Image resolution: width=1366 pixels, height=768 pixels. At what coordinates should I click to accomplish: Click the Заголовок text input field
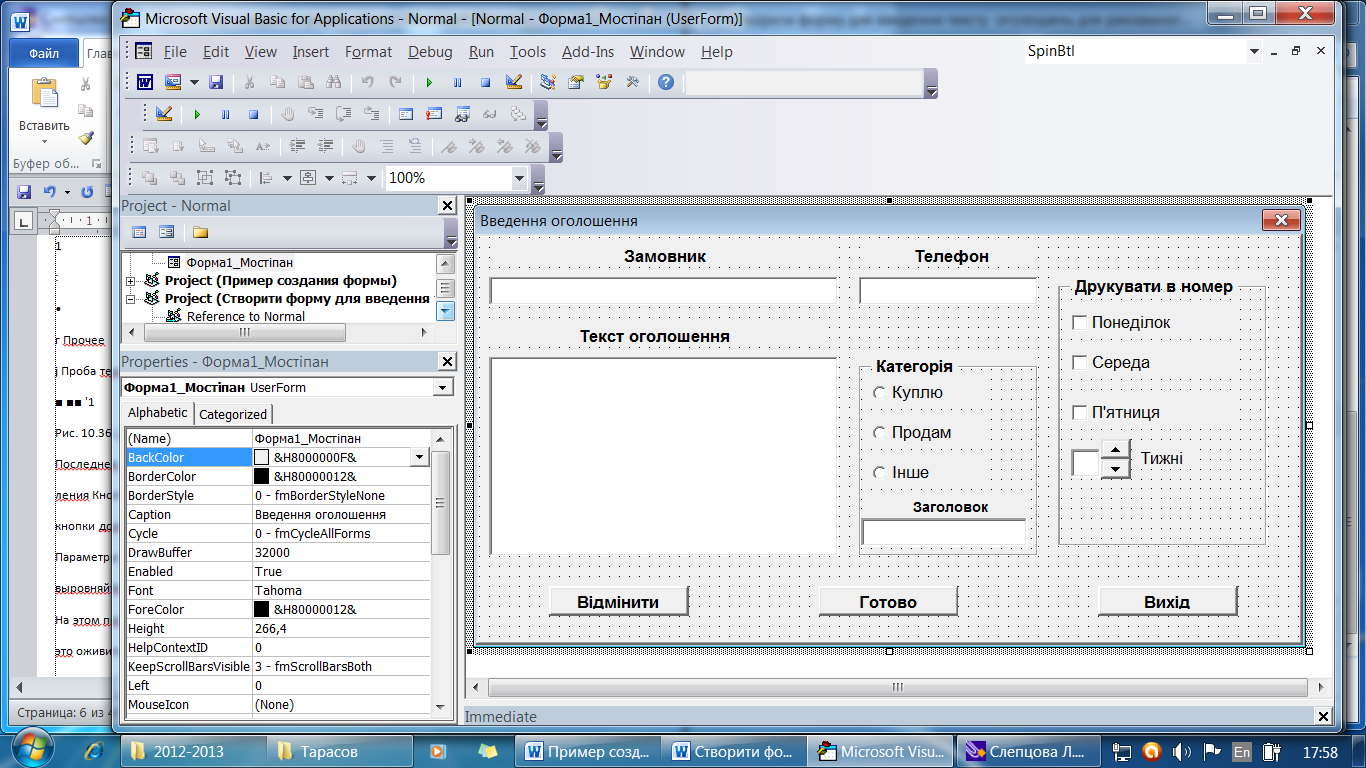click(944, 532)
